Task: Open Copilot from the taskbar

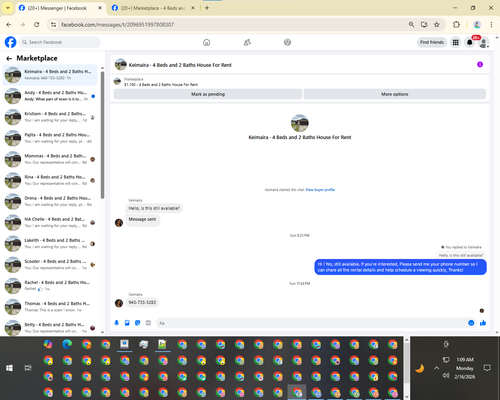Action: click(48, 344)
